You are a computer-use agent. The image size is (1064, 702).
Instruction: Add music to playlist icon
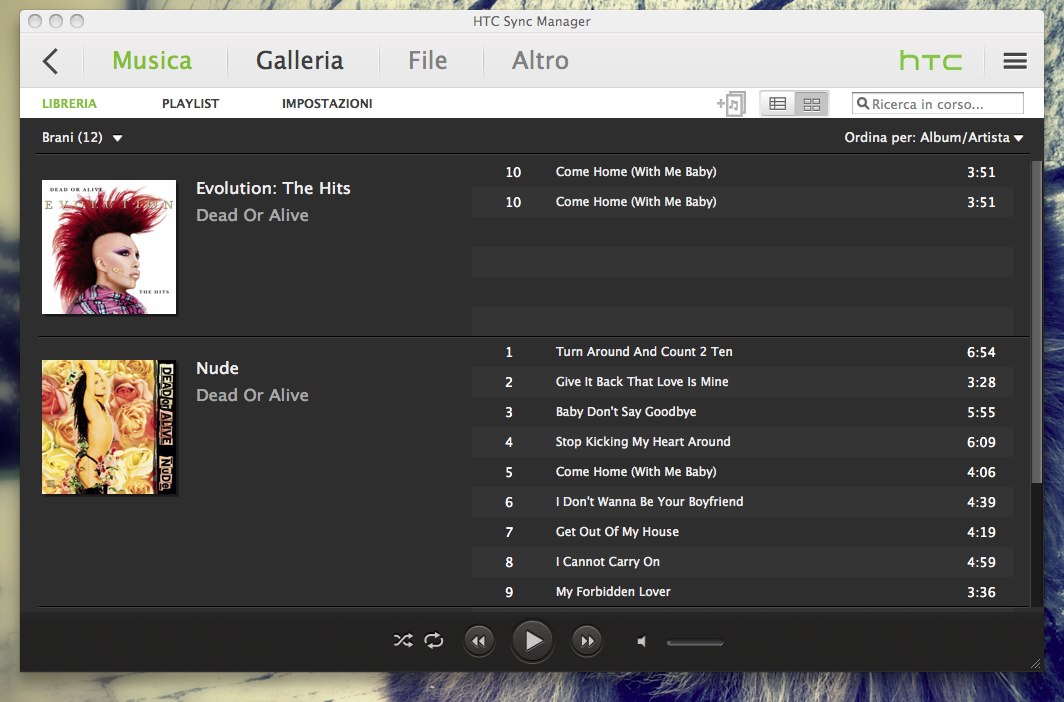[x=732, y=104]
